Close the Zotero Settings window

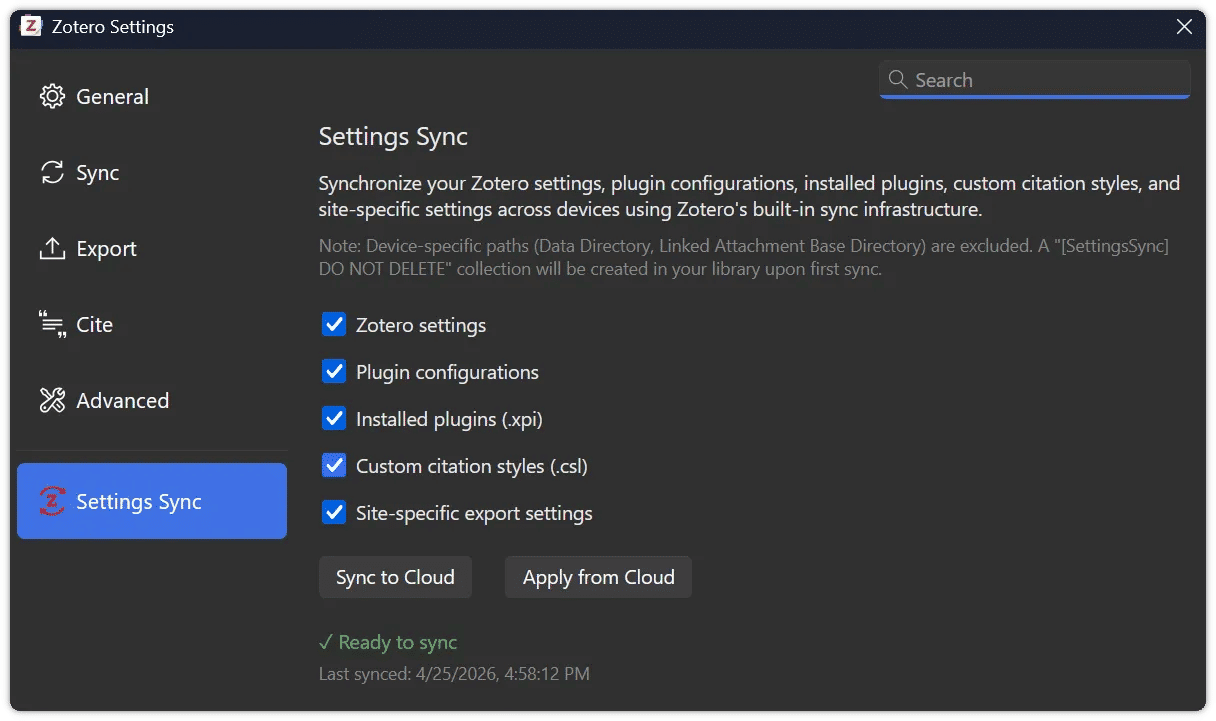point(1184,27)
